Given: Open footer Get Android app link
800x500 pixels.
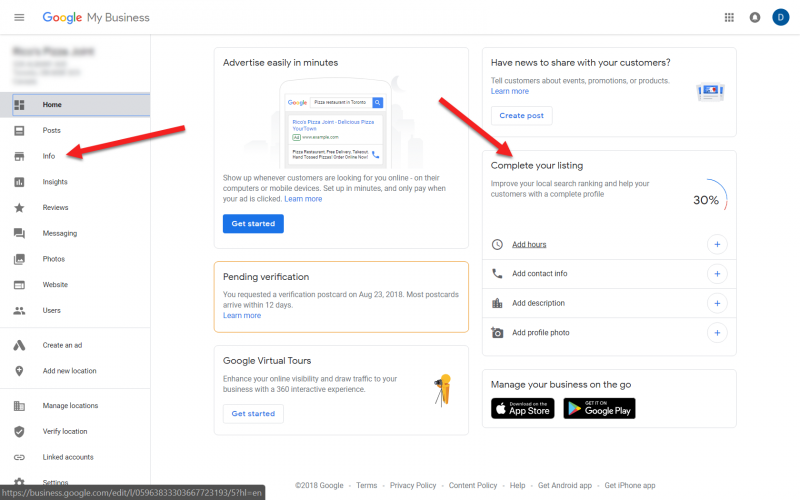Looking at the screenshot, I should tap(565, 485).
